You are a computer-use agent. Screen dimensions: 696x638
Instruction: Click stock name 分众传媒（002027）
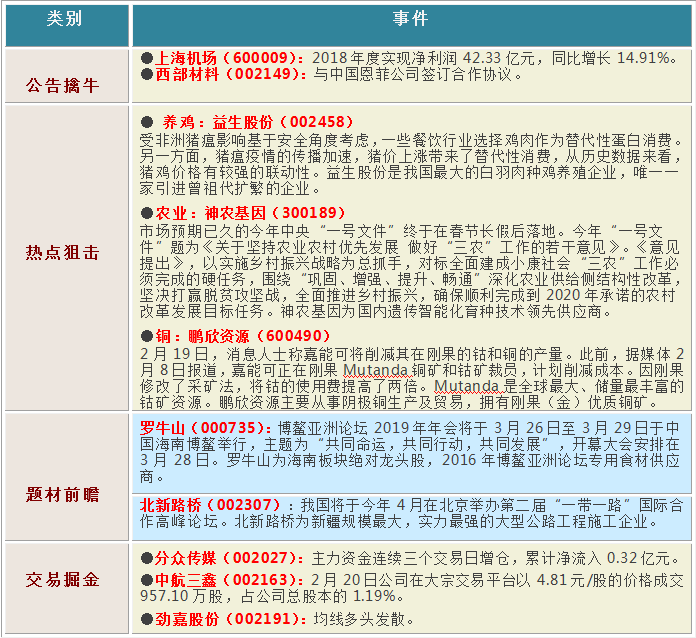tap(226, 558)
